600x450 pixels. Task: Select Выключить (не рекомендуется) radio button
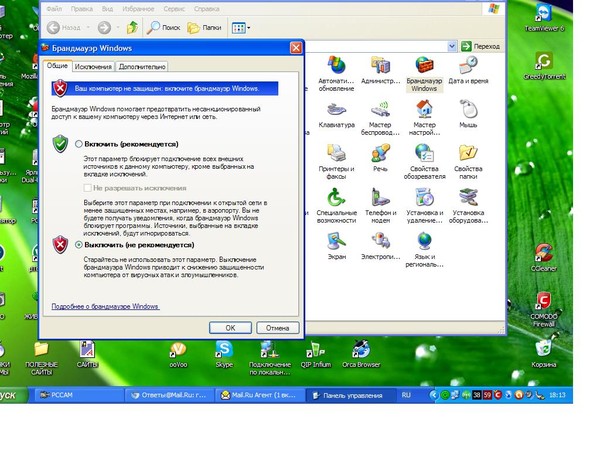pos(79,245)
